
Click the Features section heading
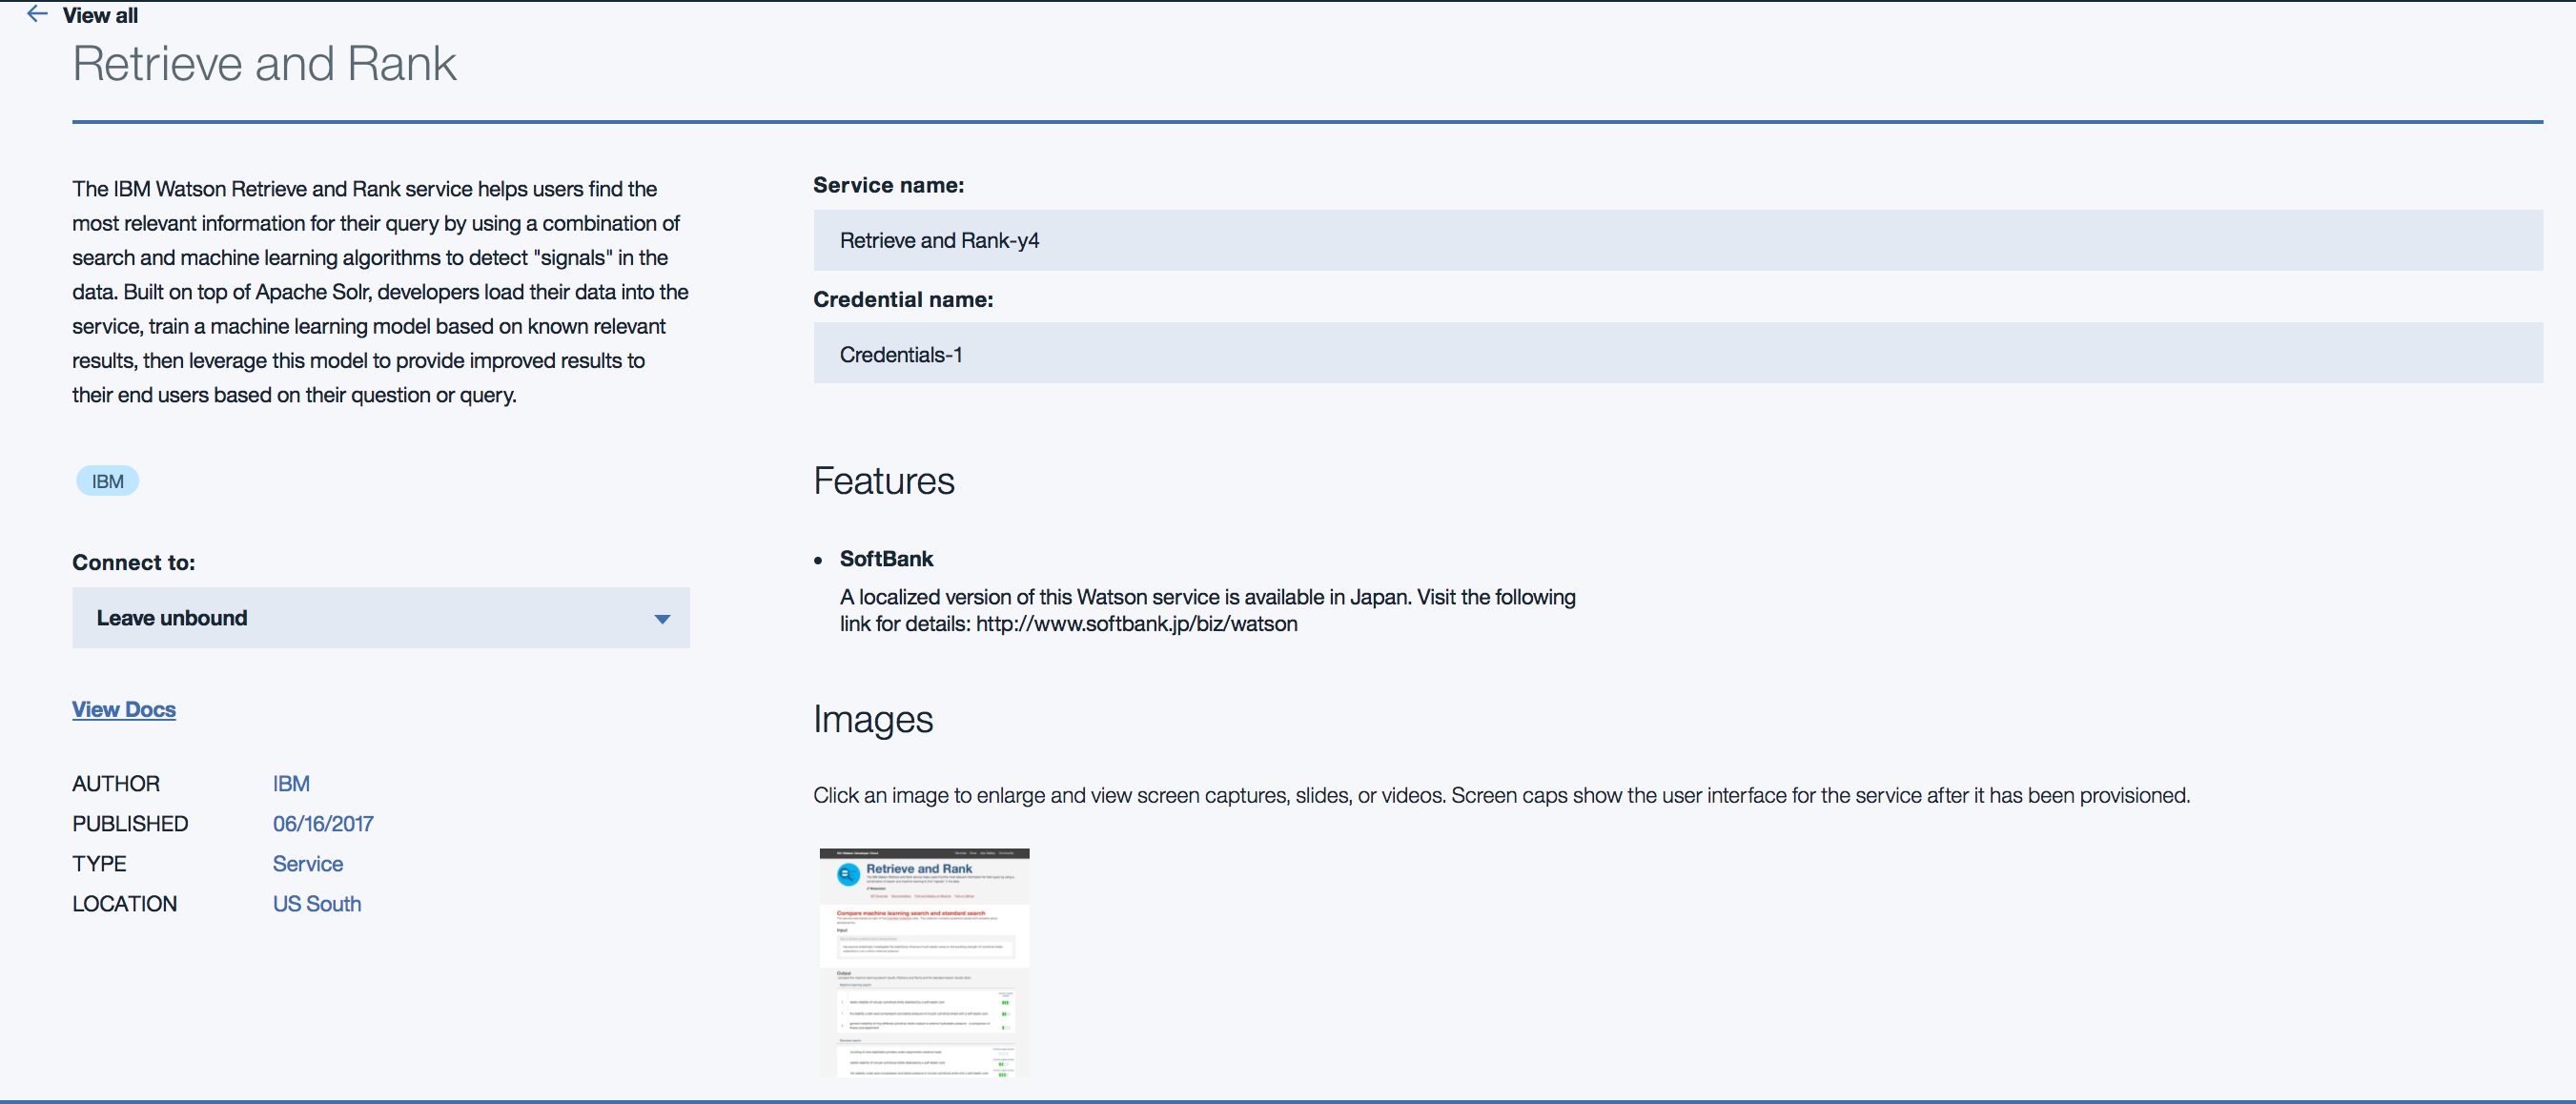(883, 481)
